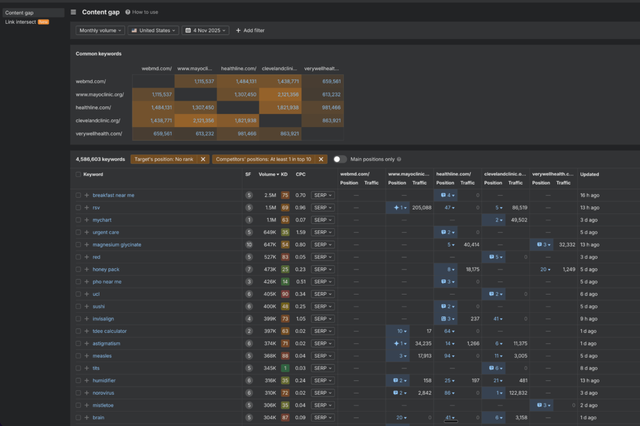Remove the Target's position filter via X
Screen dimensions: 640x426
tap(202, 158)
